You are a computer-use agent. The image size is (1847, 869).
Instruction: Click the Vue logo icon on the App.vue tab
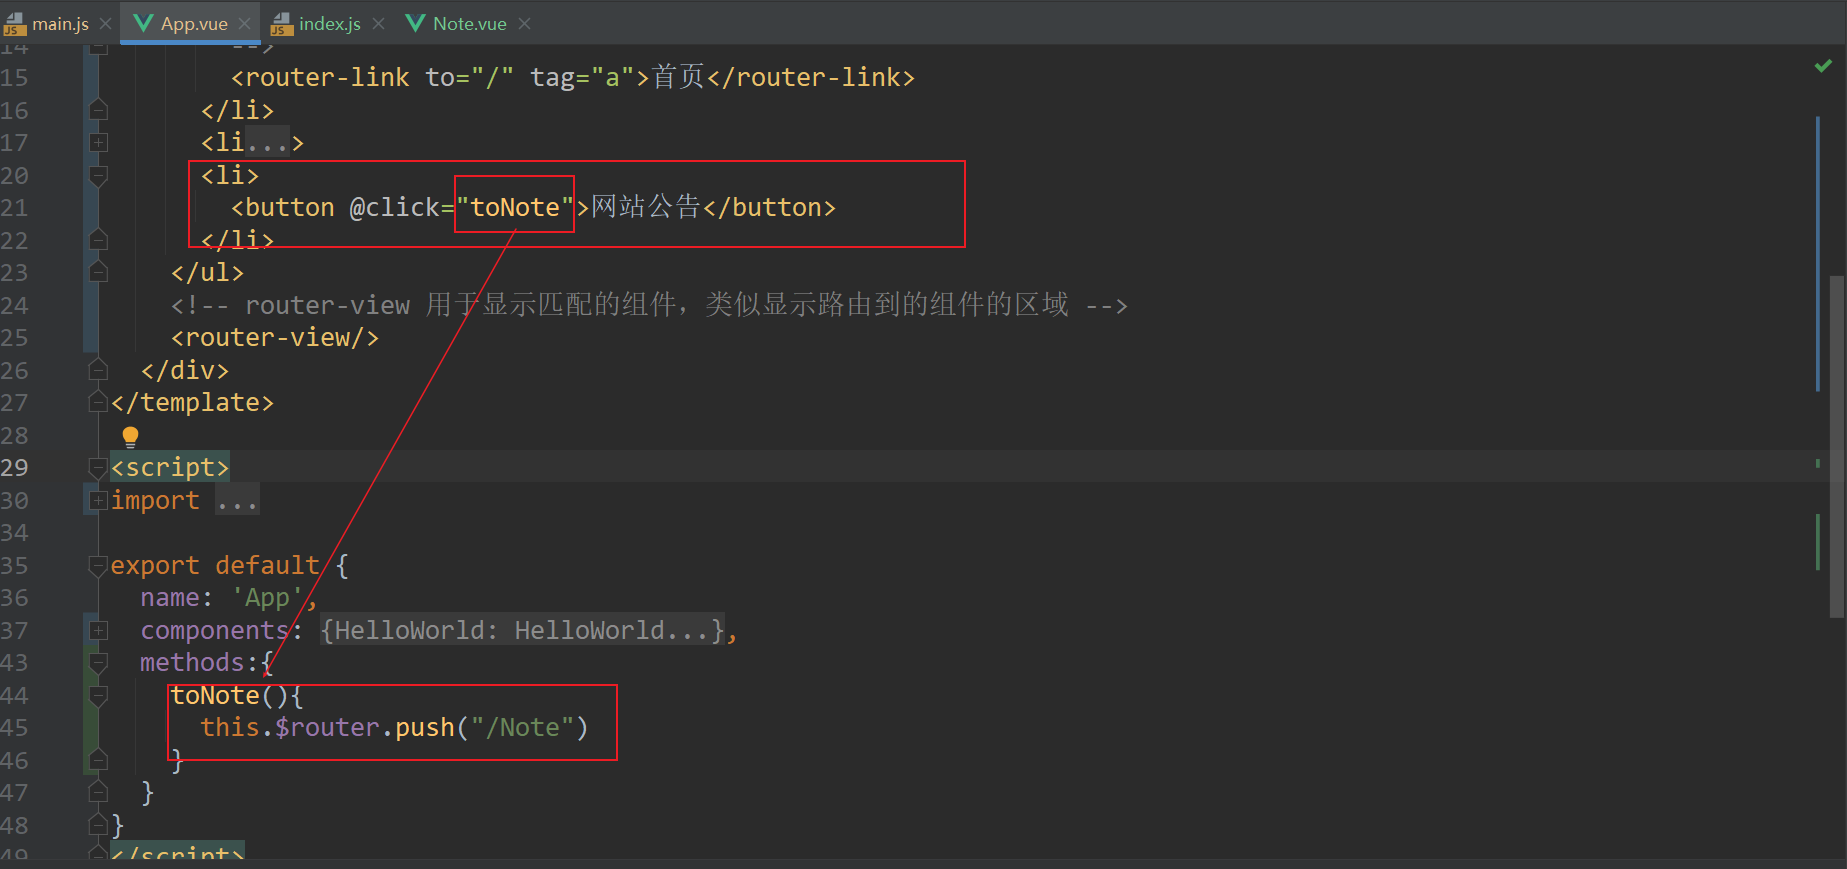pyautogui.click(x=145, y=22)
